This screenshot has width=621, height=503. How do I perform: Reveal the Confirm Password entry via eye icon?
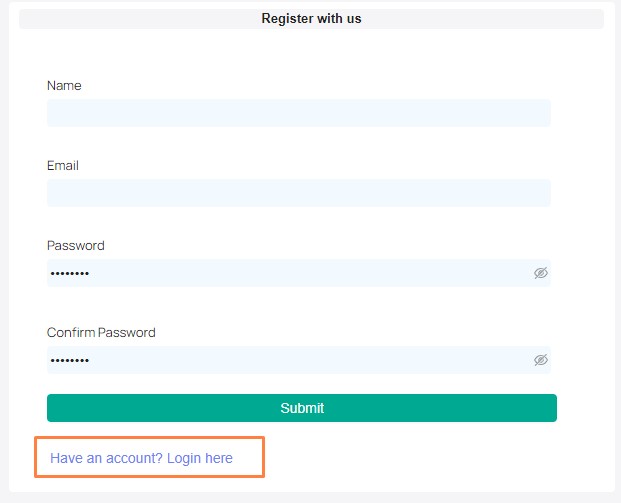(x=541, y=360)
